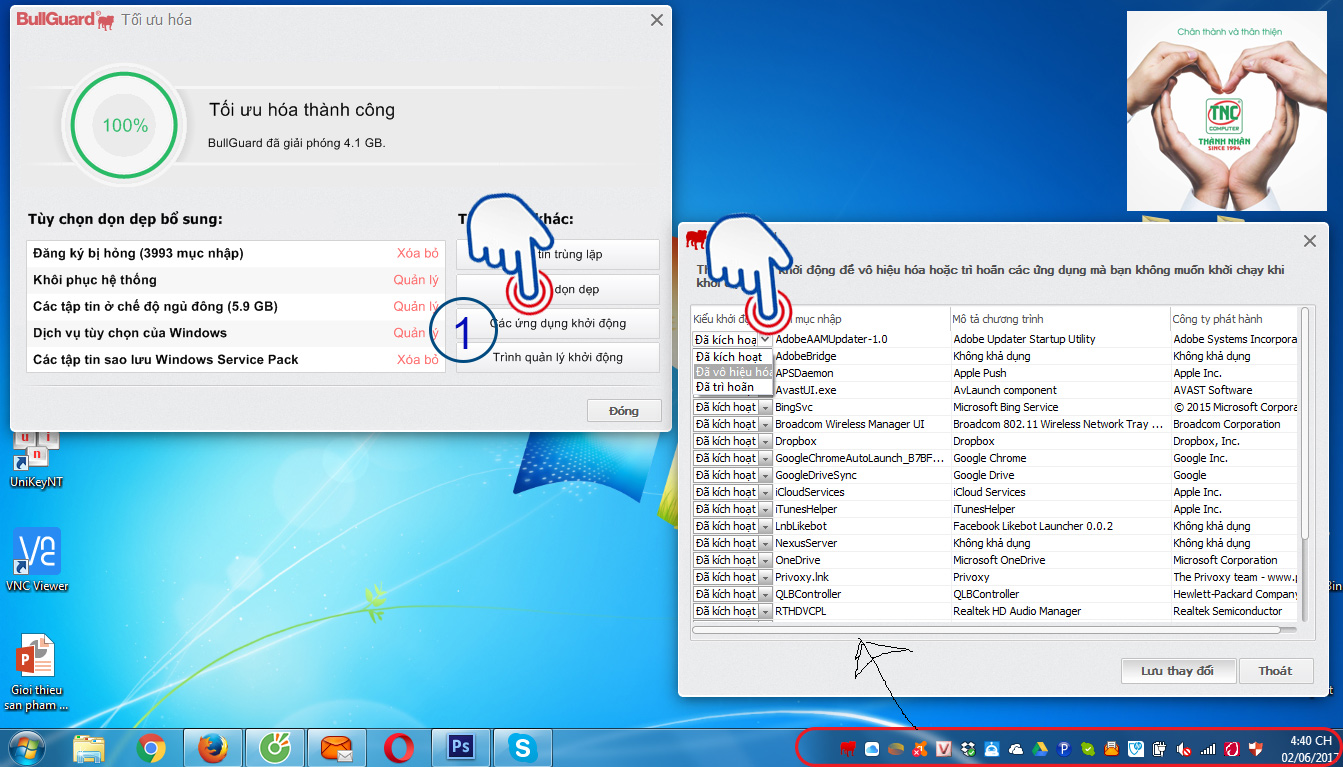Click 'Realtek HD Audio Manager' description
The width and height of the screenshot is (1343, 767).
[x=1017, y=612]
